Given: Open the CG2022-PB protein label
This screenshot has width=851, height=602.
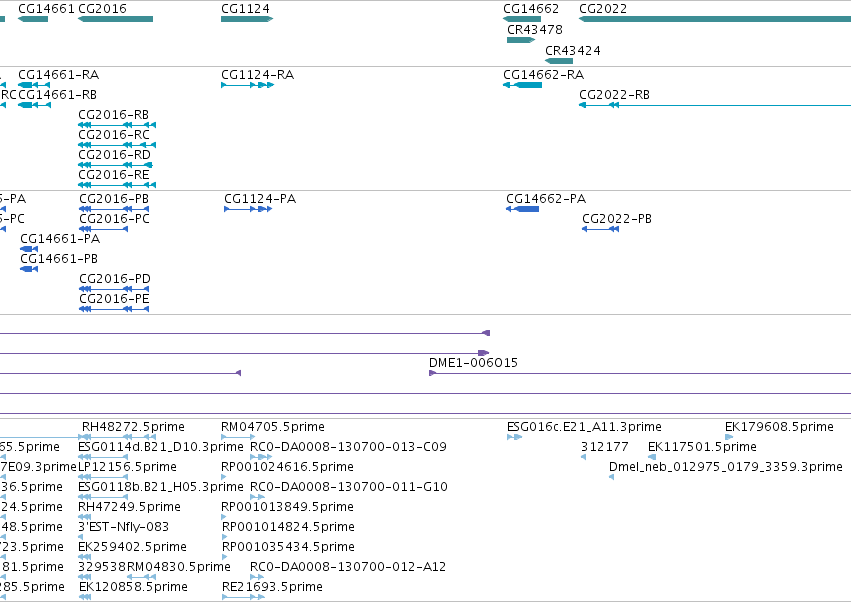Looking at the screenshot, I should (x=617, y=219).
